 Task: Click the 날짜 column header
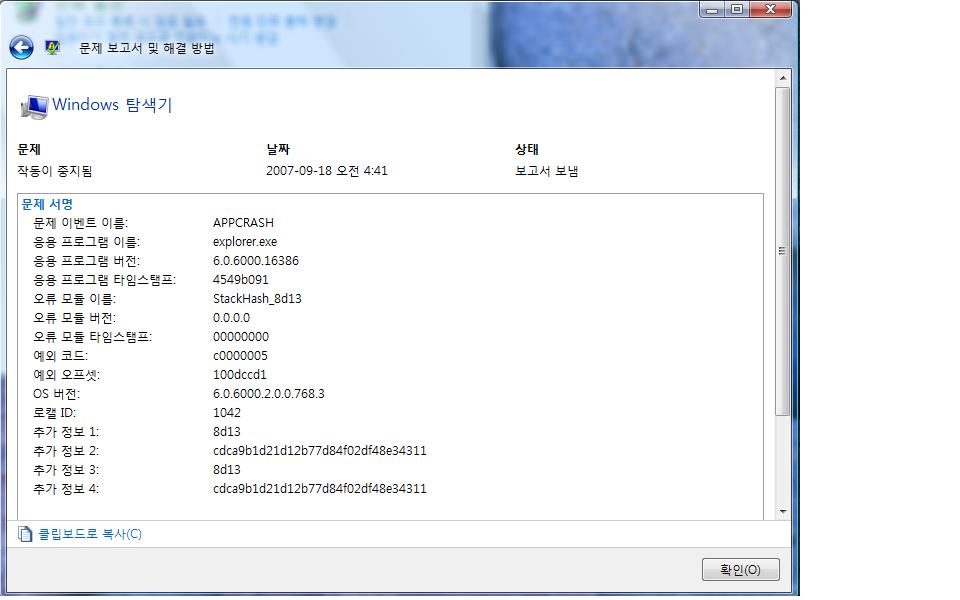pos(278,149)
